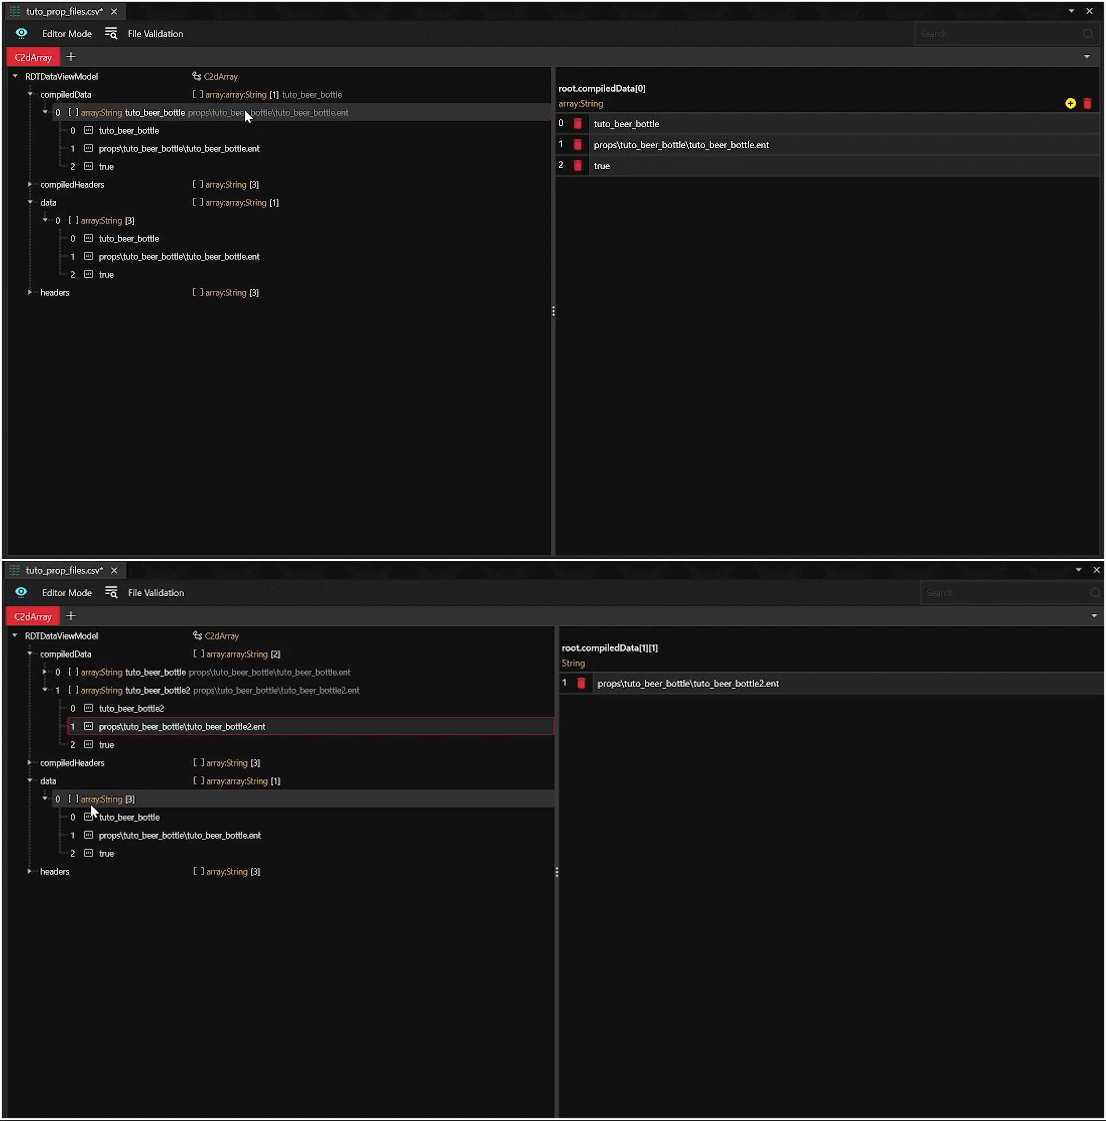Click File Validation label in bottom window

(x=156, y=593)
